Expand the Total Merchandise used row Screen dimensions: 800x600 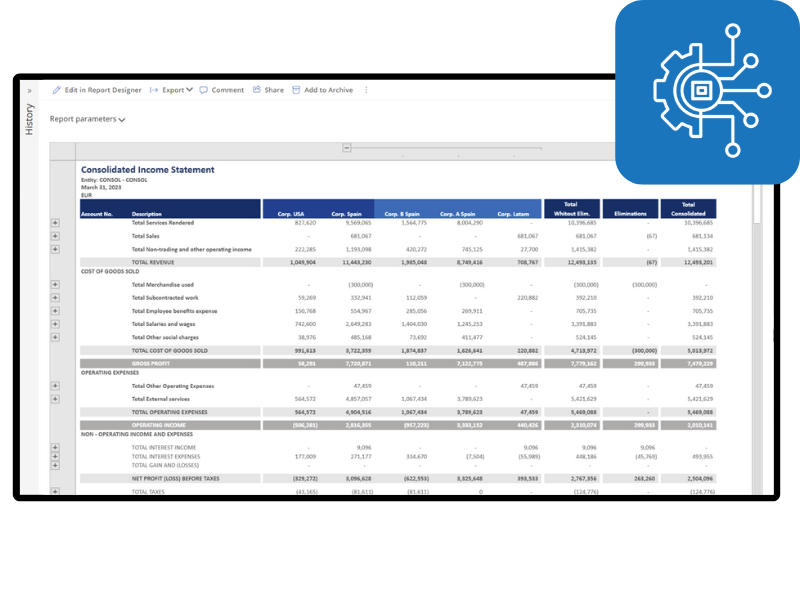(55, 285)
